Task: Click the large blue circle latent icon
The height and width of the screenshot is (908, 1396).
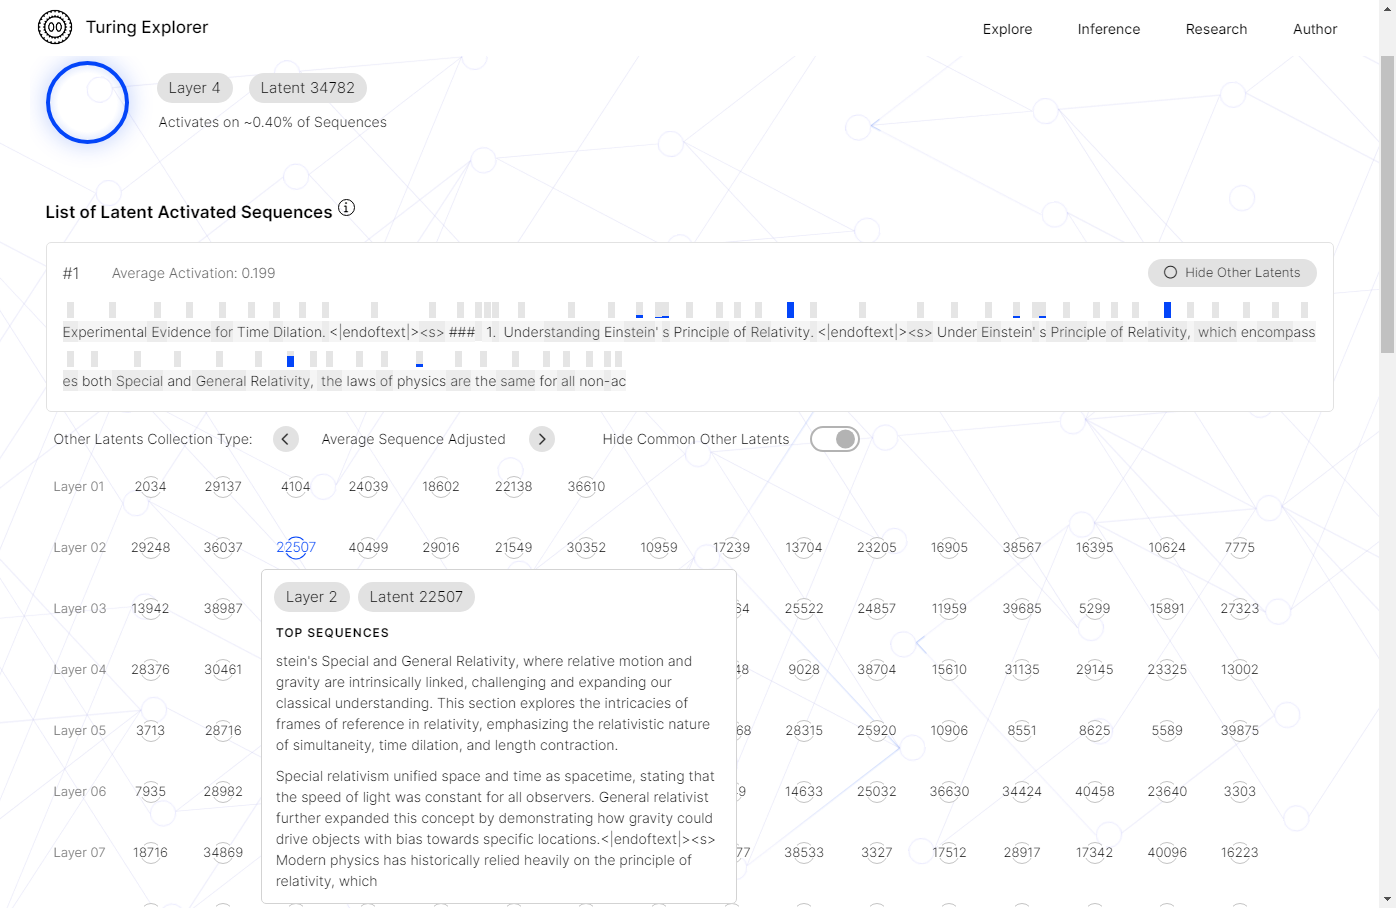Action: (87, 102)
